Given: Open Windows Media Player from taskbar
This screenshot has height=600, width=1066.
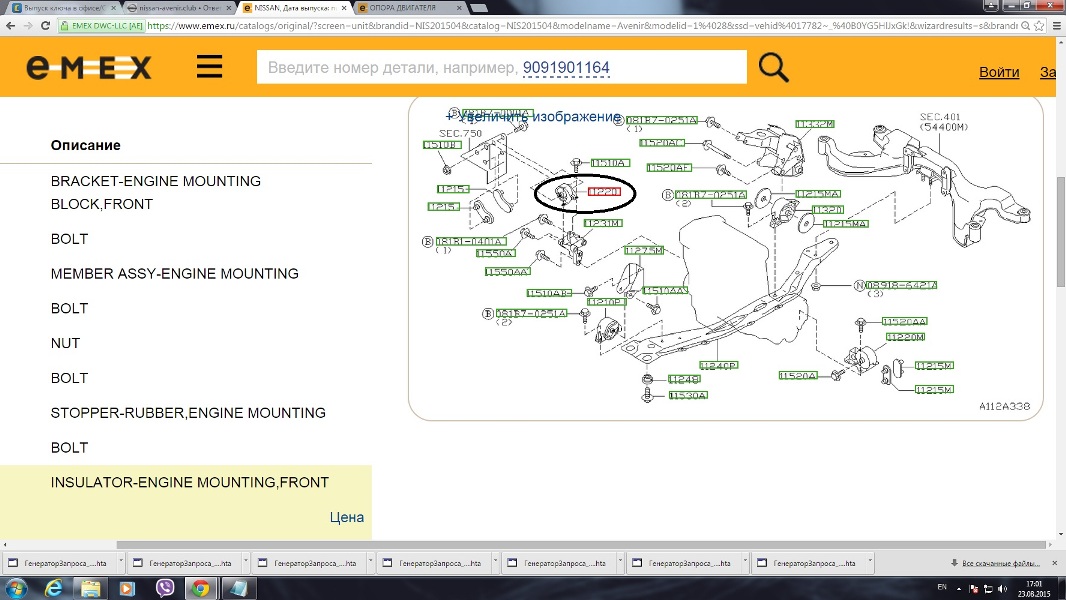Looking at the screenshot, I should (127, 588).
